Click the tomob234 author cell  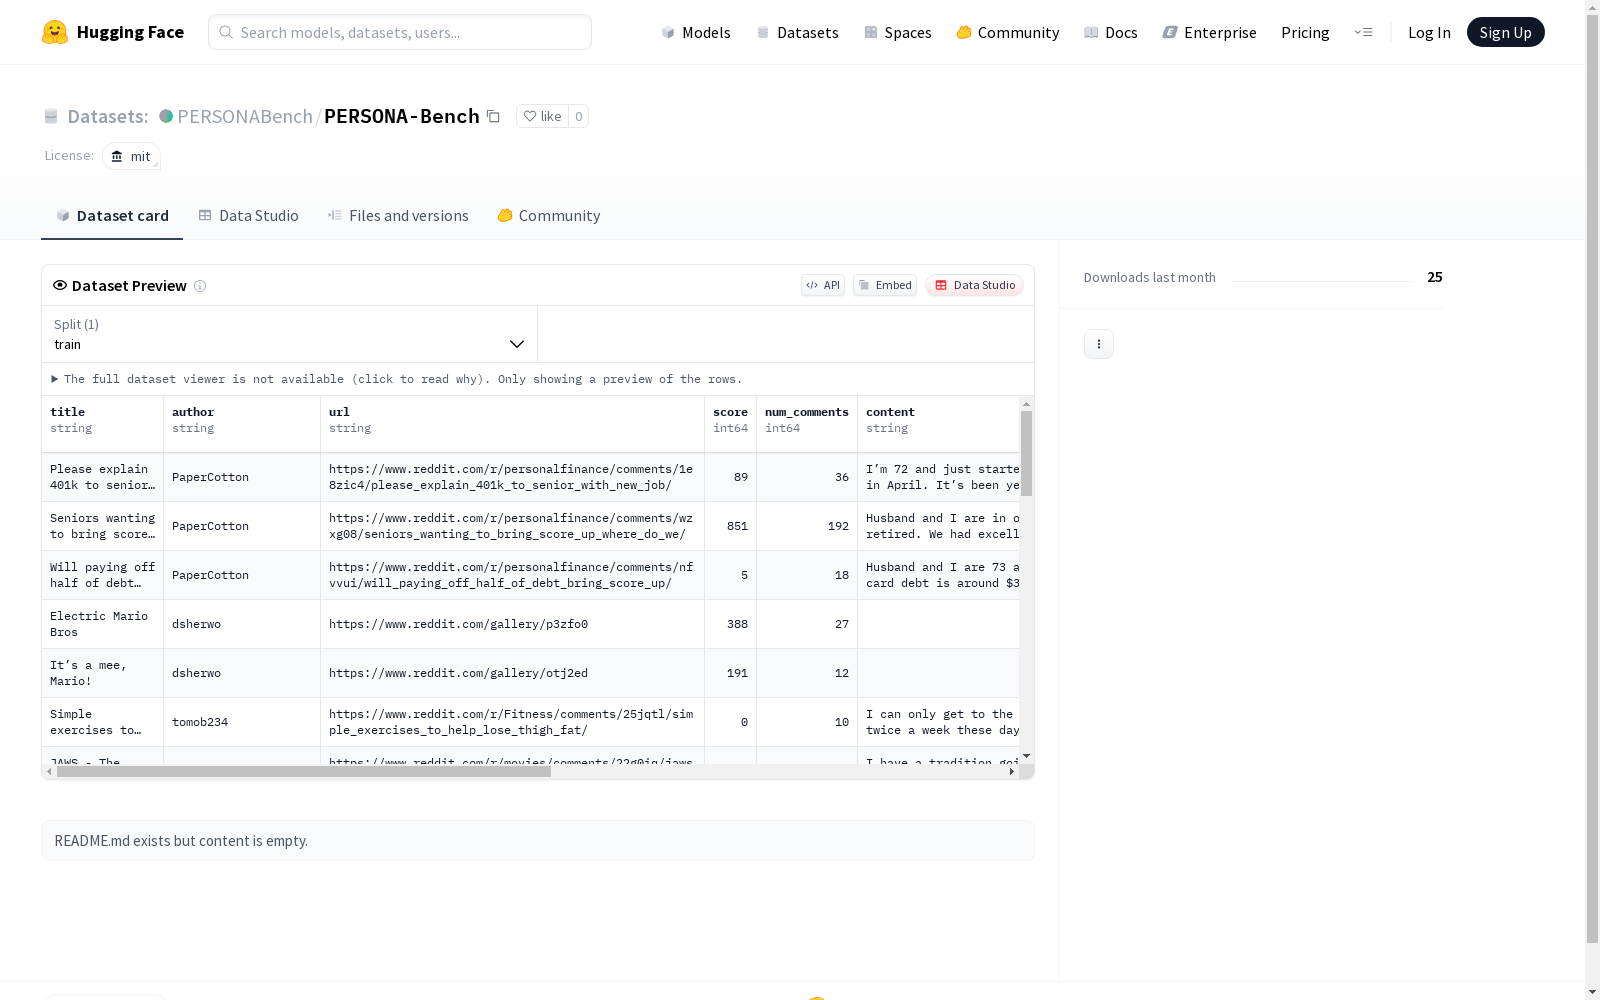pos(242,722)
